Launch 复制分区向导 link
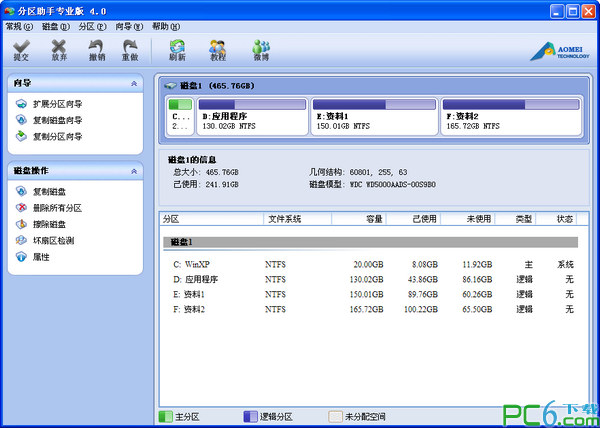This screenshot has width=600, height=428. coord(57,137)
